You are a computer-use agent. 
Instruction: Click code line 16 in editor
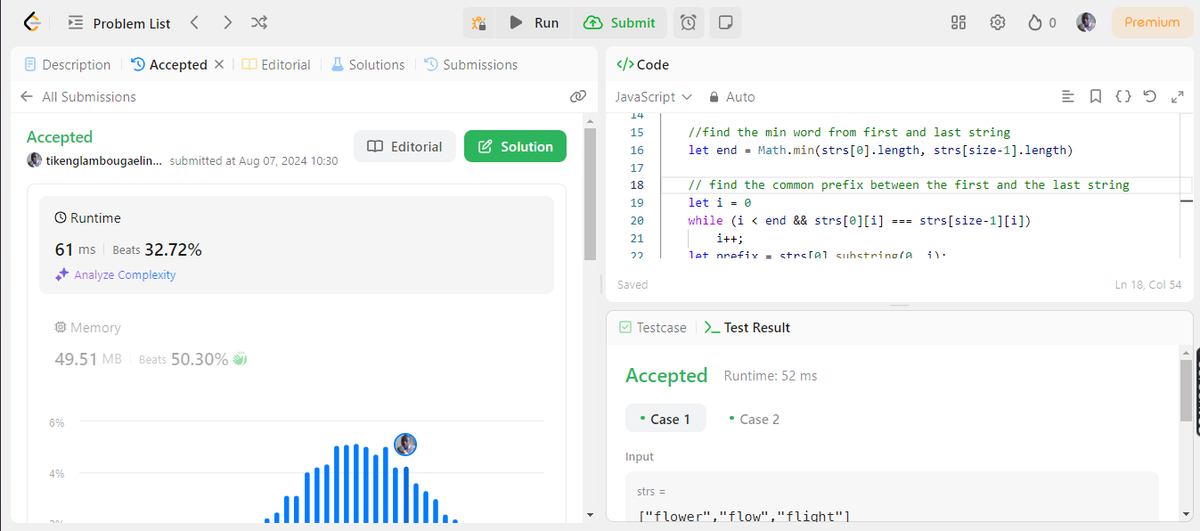click(880, 150)
